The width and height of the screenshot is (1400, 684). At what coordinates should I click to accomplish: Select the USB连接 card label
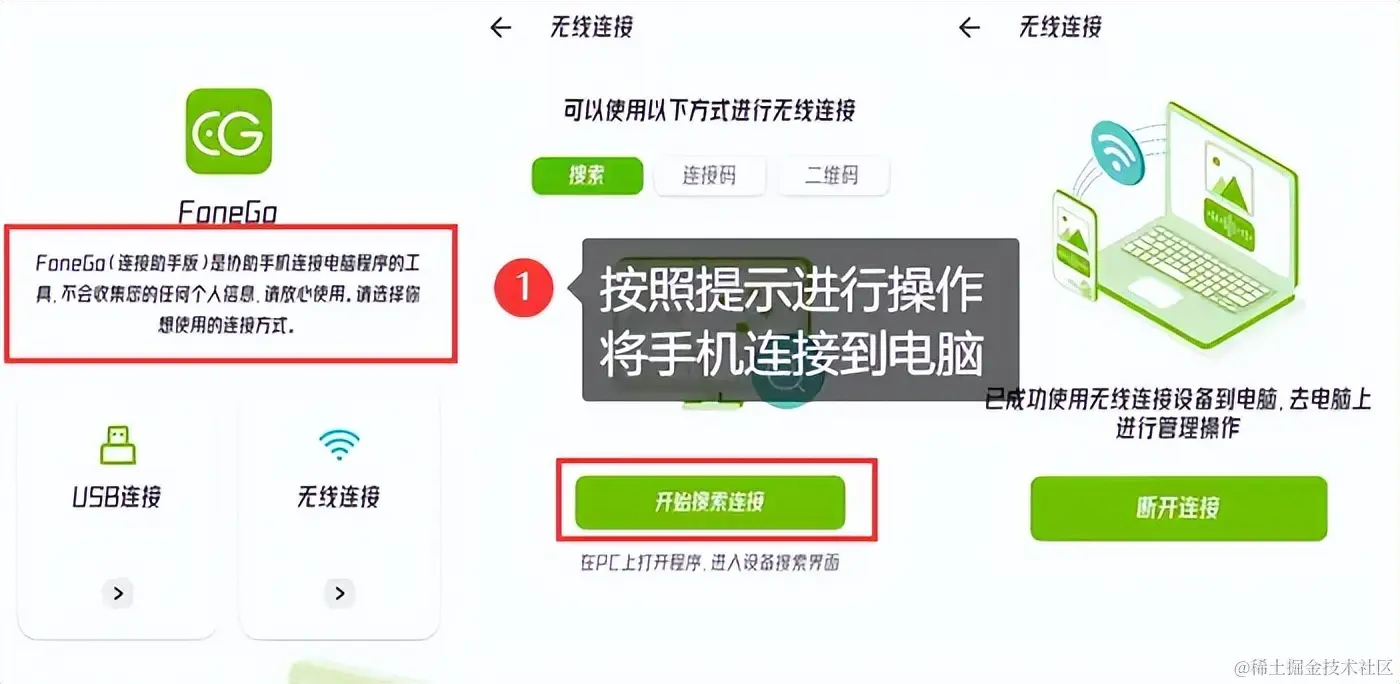click(x=117, y=497)
